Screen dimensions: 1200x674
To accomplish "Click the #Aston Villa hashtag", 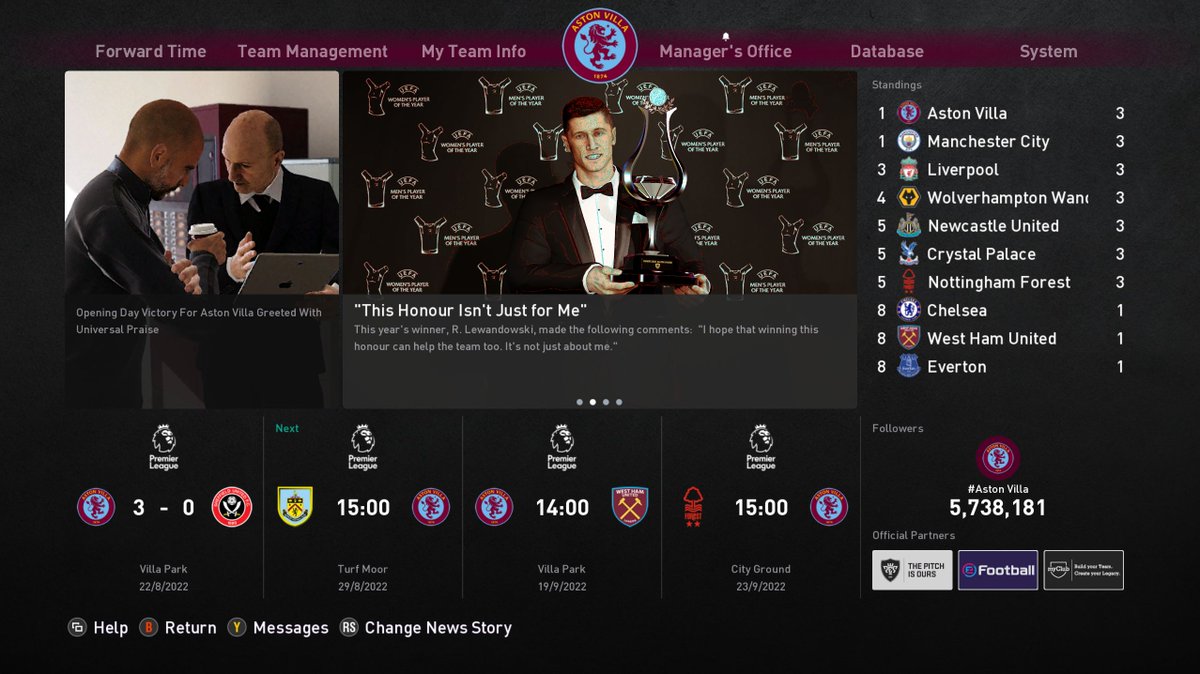I will pyautogui.click(x=998, y=489).
